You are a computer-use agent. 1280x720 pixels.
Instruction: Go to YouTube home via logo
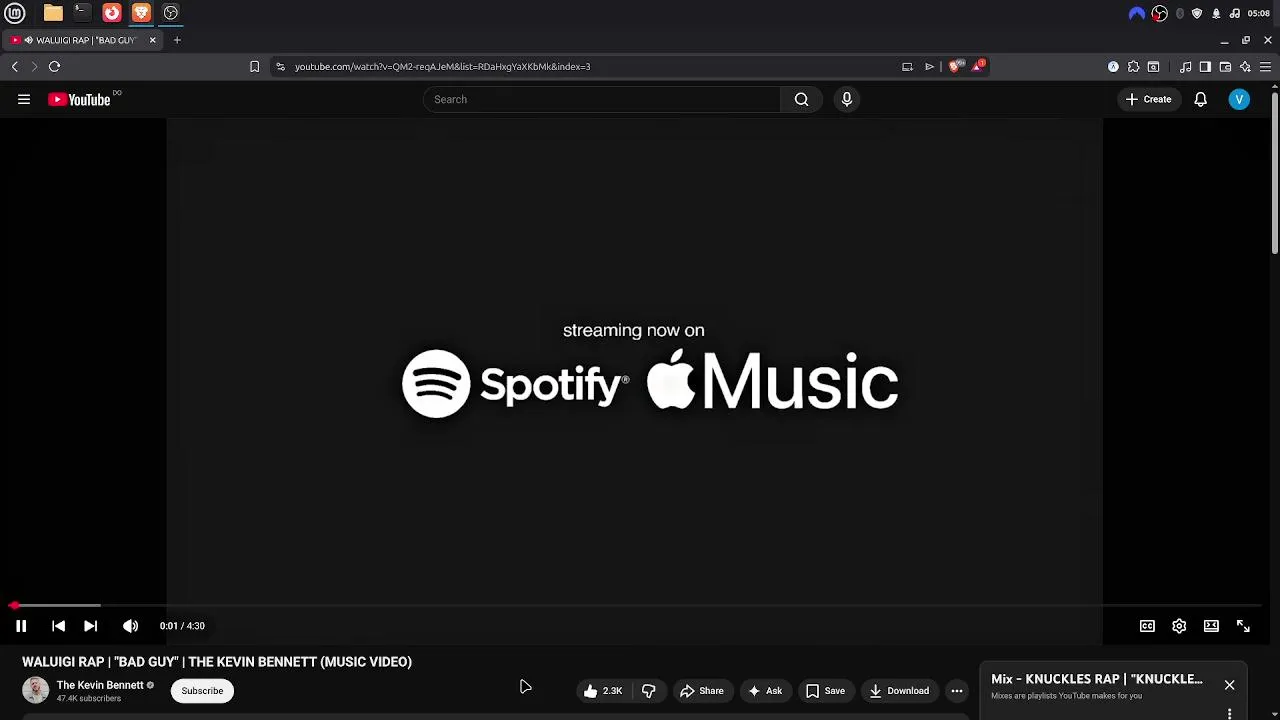pos(80,99)
